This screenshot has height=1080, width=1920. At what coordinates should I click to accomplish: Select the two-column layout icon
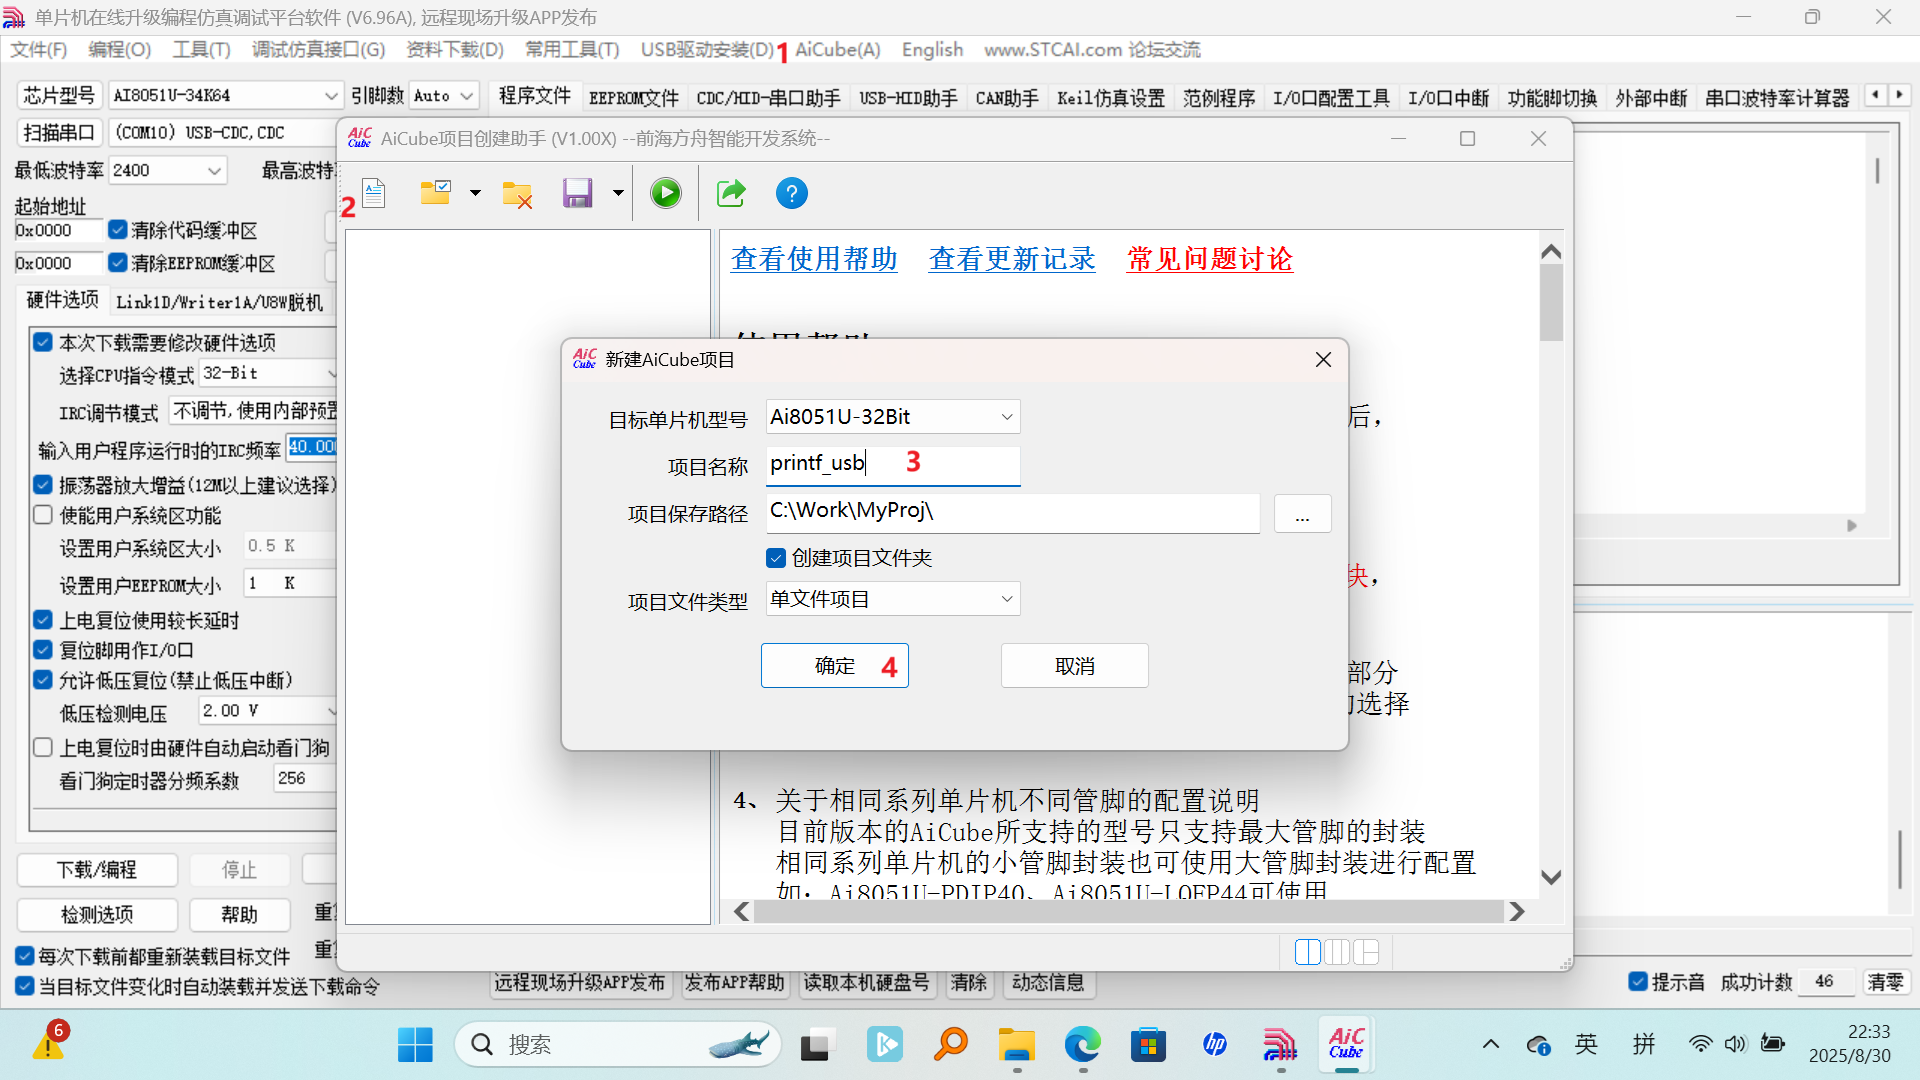1337,952
